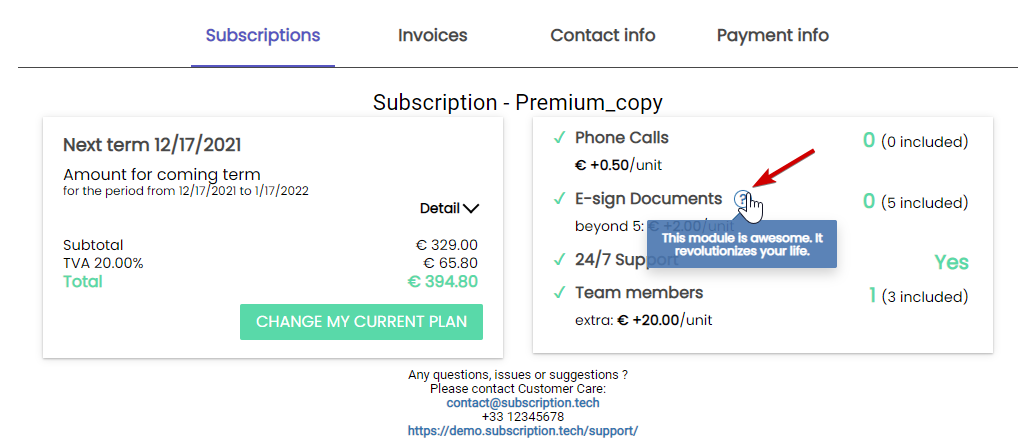The width and height of the screenshot is (1023, 447).
Task: Click the green Total amount € 394.80
Action: click(442, 282)
